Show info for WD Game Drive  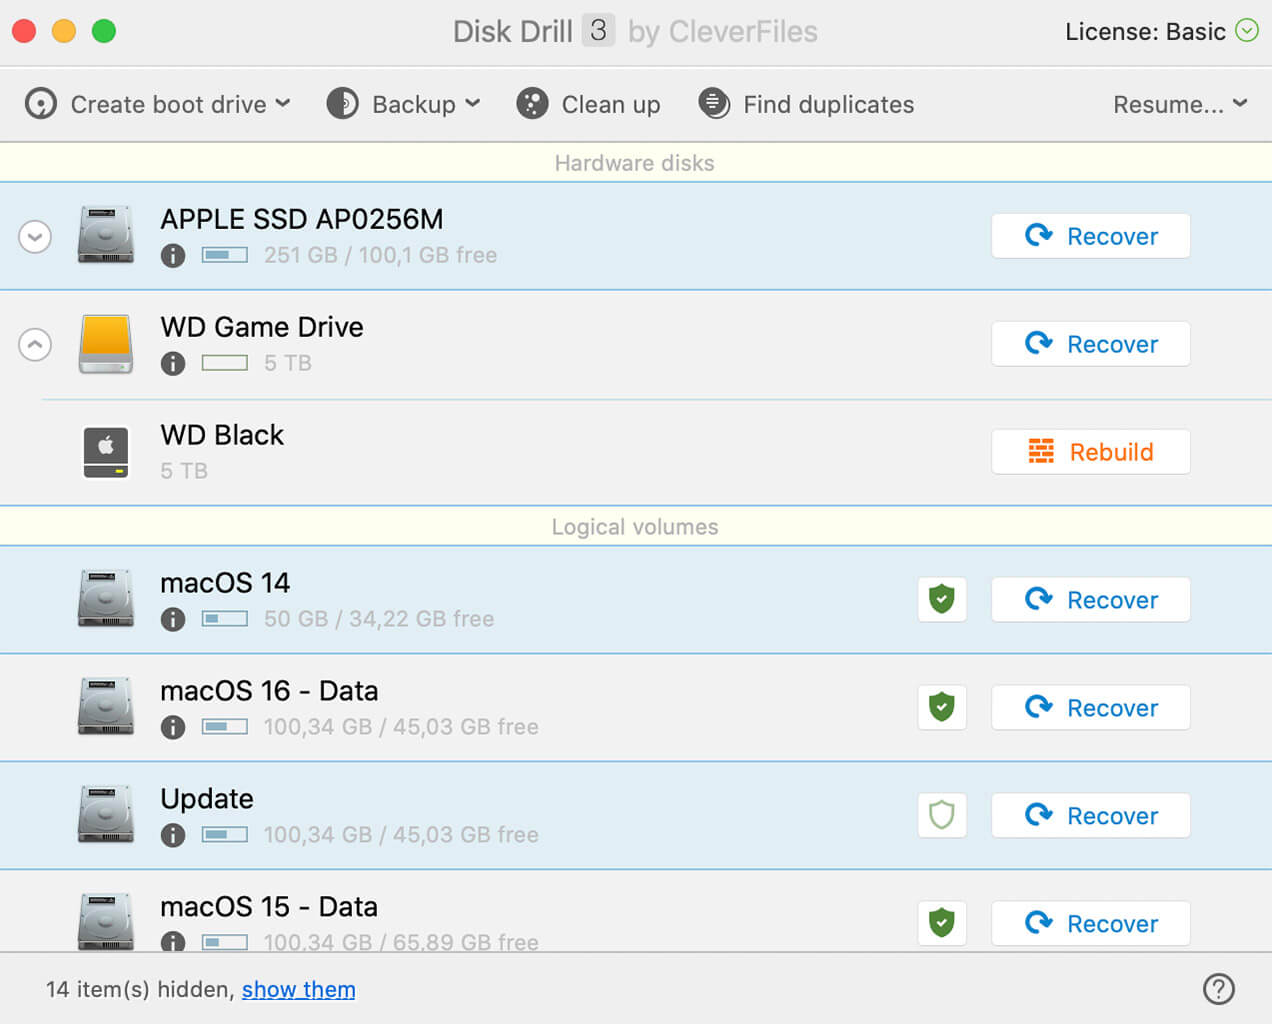pos(173,364)
